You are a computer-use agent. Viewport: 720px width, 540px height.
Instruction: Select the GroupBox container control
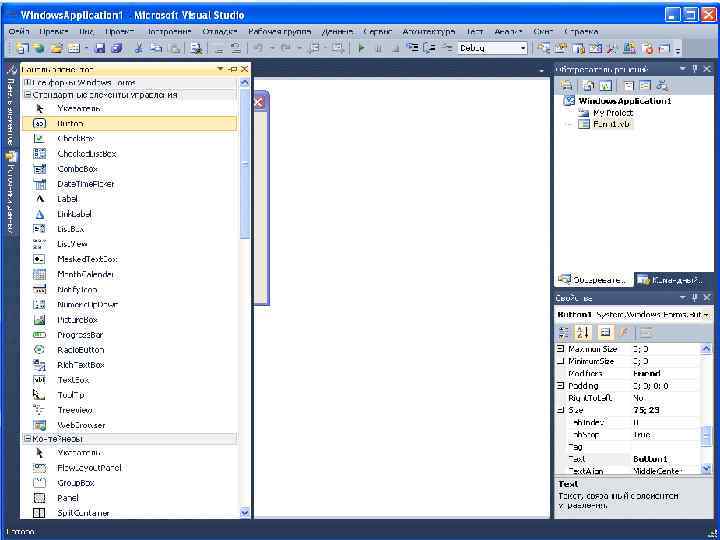coord(129,483)
